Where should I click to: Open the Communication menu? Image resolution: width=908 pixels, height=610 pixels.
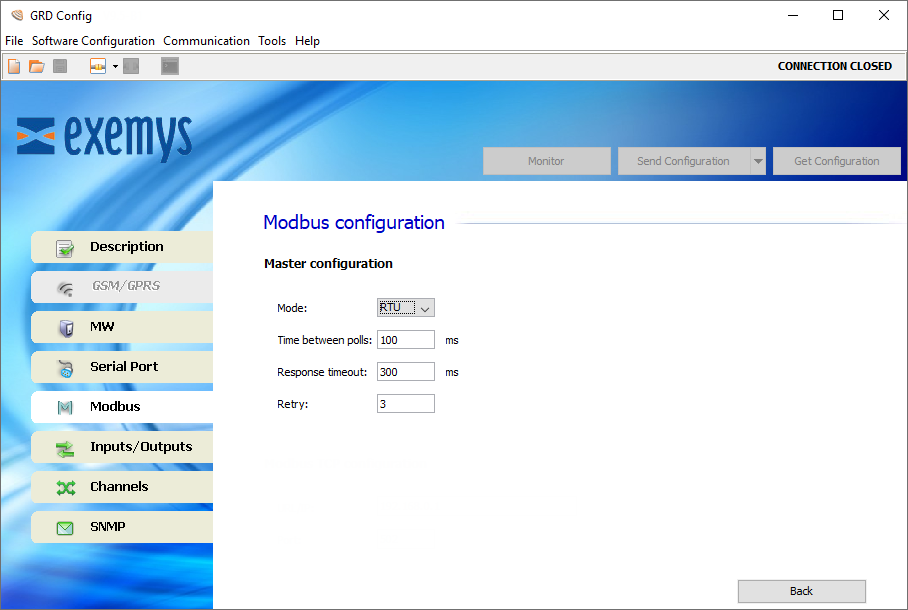(206, 41)
